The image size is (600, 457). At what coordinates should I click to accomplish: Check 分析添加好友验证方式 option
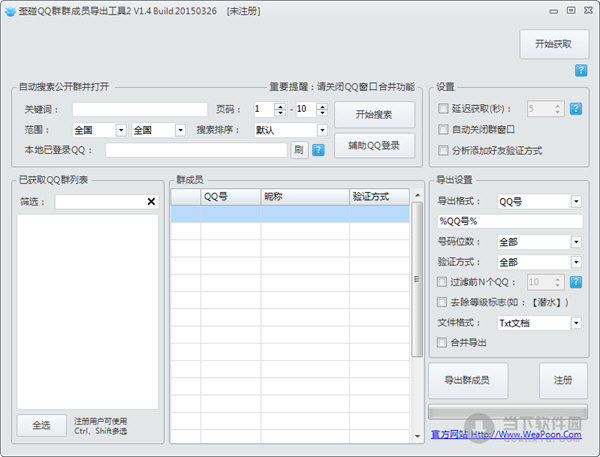click(443, 150)
